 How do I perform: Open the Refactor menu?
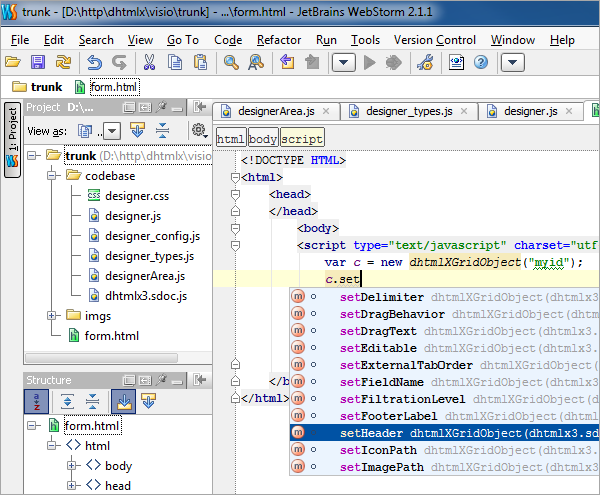tap(279, 40)
